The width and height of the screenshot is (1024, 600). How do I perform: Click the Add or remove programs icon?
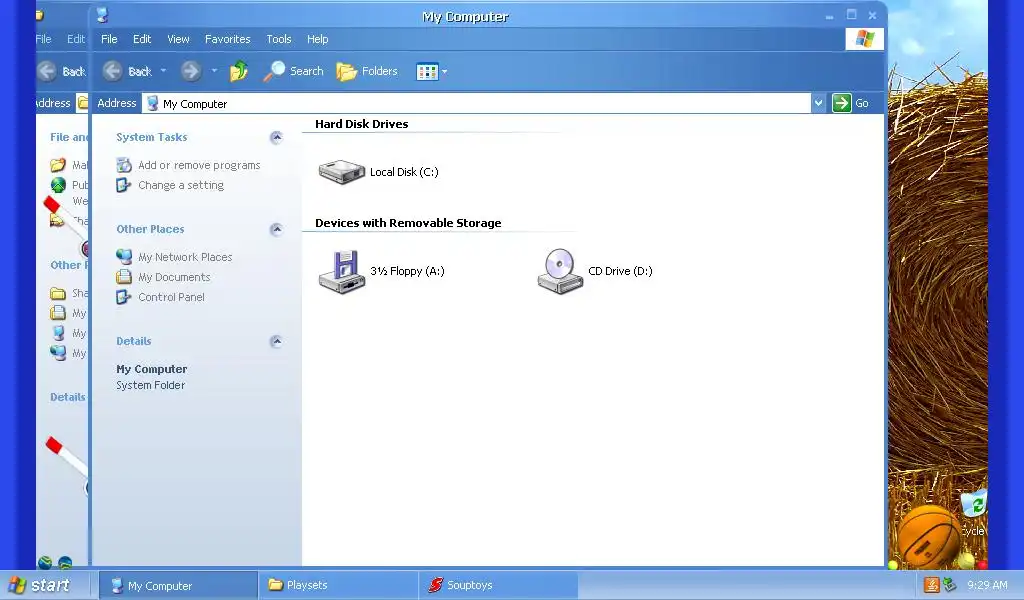124,165
